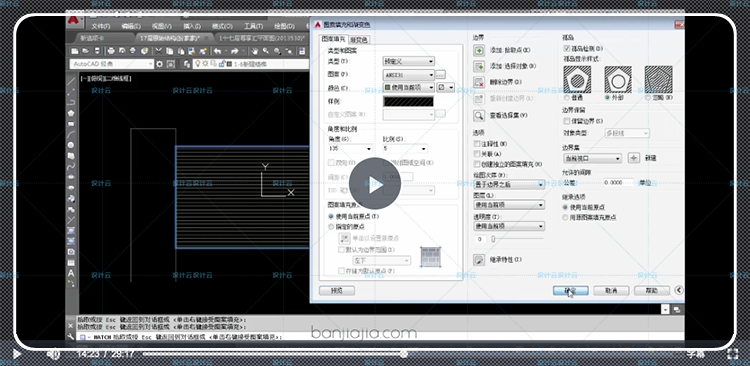Viewport: 750px width, 366px height.
Task: Open pattern browser ellipsis button beside ANSI31
Action: (x=441, y=75)
